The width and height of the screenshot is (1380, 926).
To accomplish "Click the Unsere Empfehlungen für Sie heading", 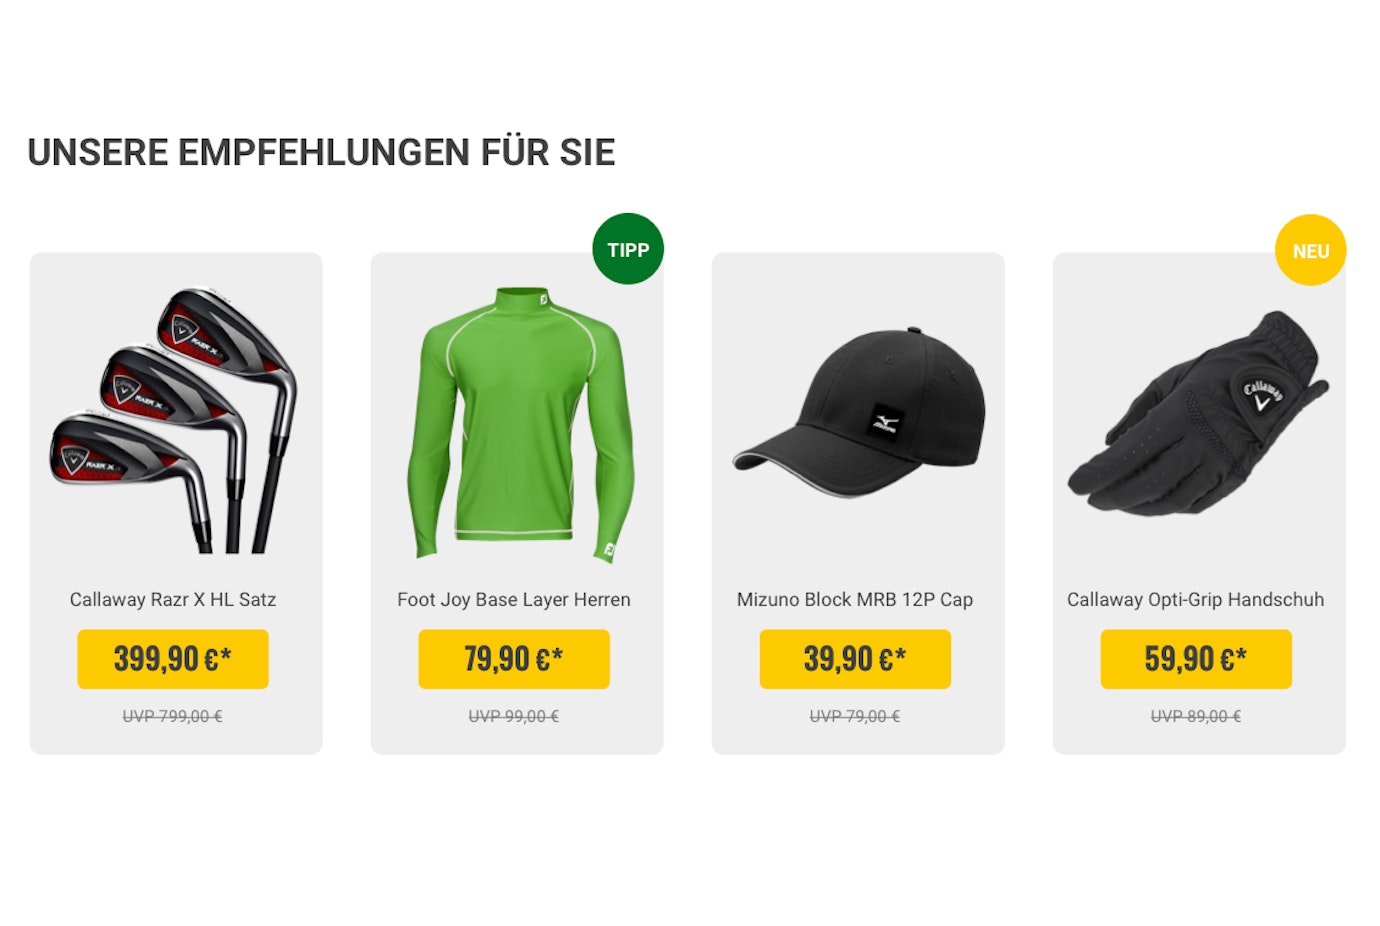I will (321, 152).
